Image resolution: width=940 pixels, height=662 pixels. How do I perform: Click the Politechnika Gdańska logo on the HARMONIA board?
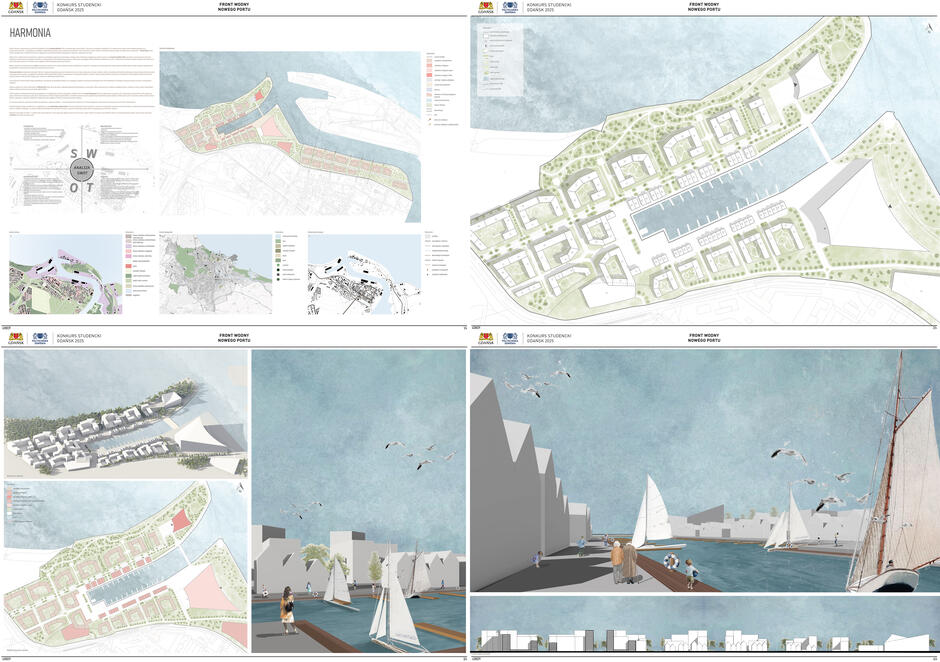pos(40,7)
